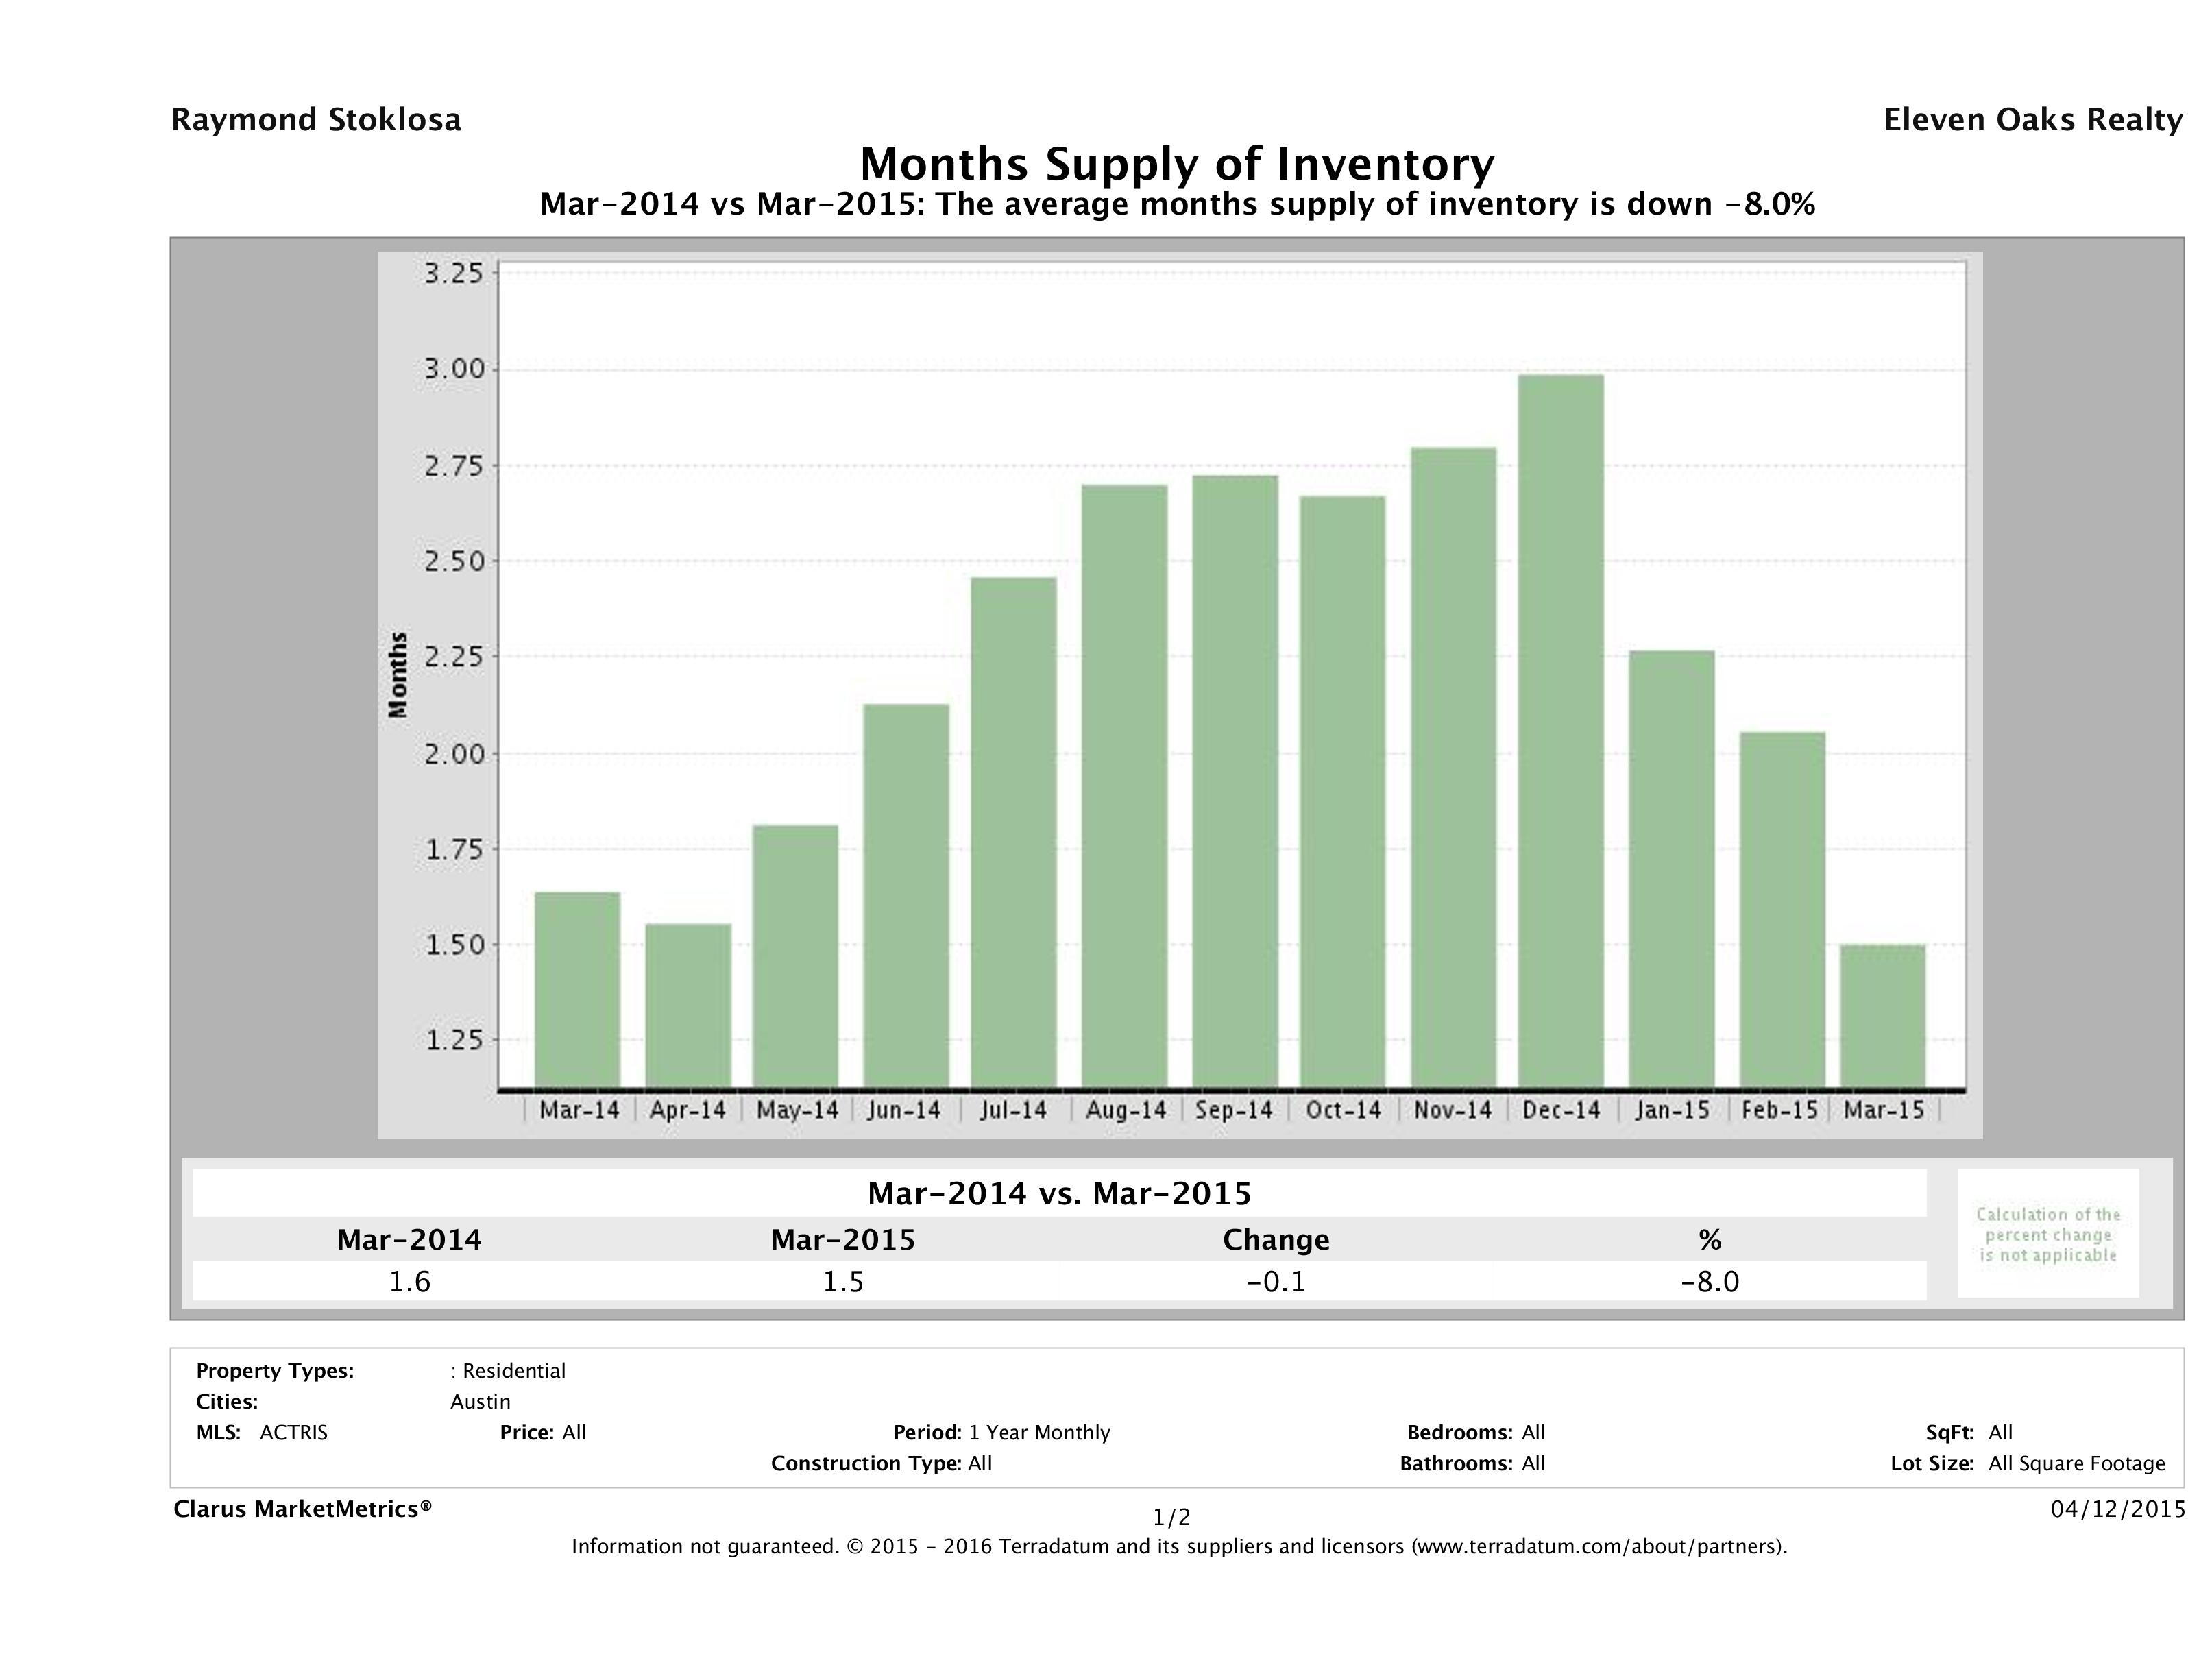
Task: Click the Months Supply of Inventory title
Action: [1177, 164]
